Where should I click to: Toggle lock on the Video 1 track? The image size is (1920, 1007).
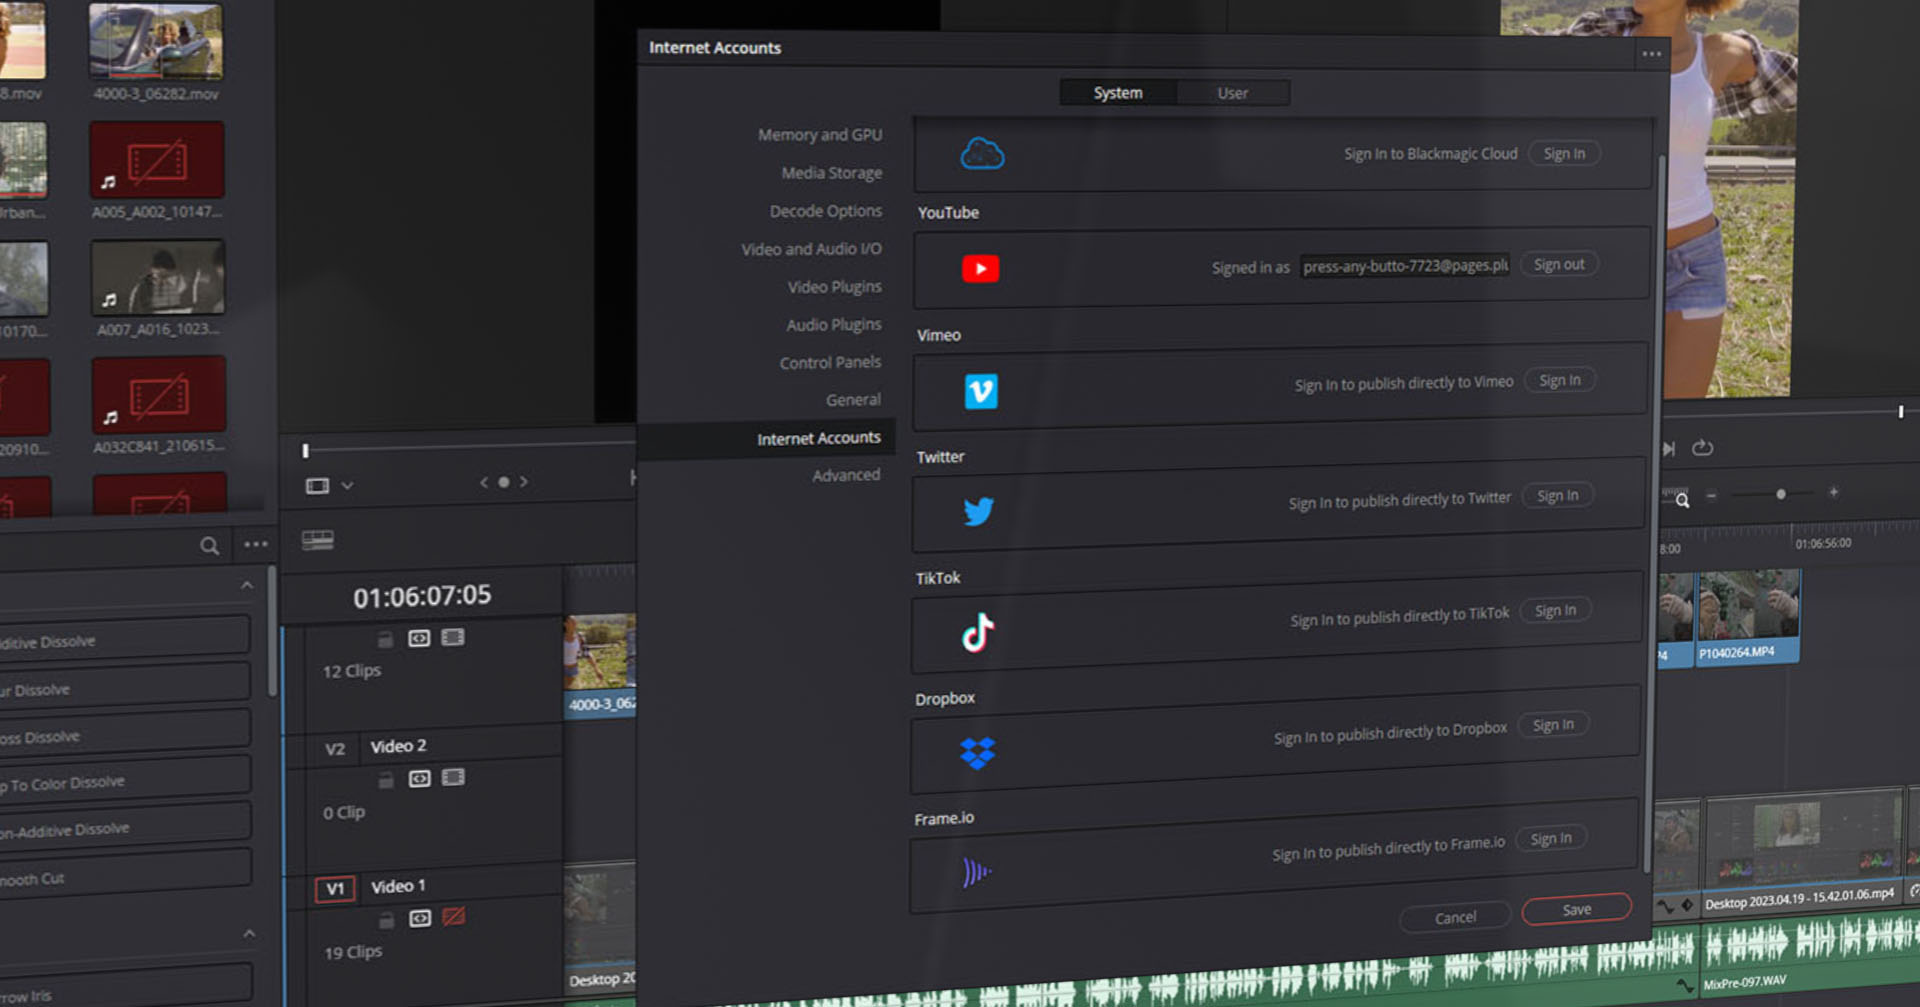[x=386, y=920]
